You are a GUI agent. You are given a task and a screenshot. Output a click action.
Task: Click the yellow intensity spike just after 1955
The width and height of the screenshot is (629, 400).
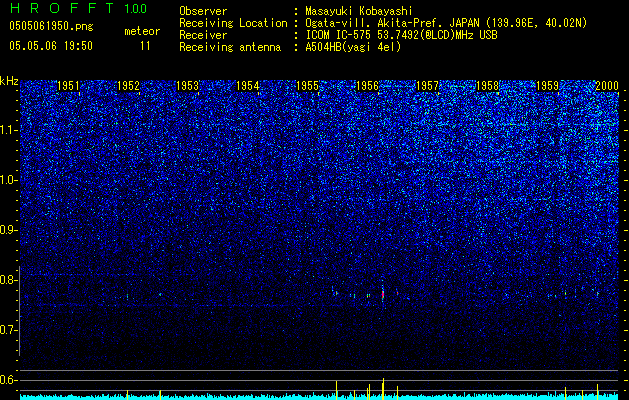pos(336,390)
